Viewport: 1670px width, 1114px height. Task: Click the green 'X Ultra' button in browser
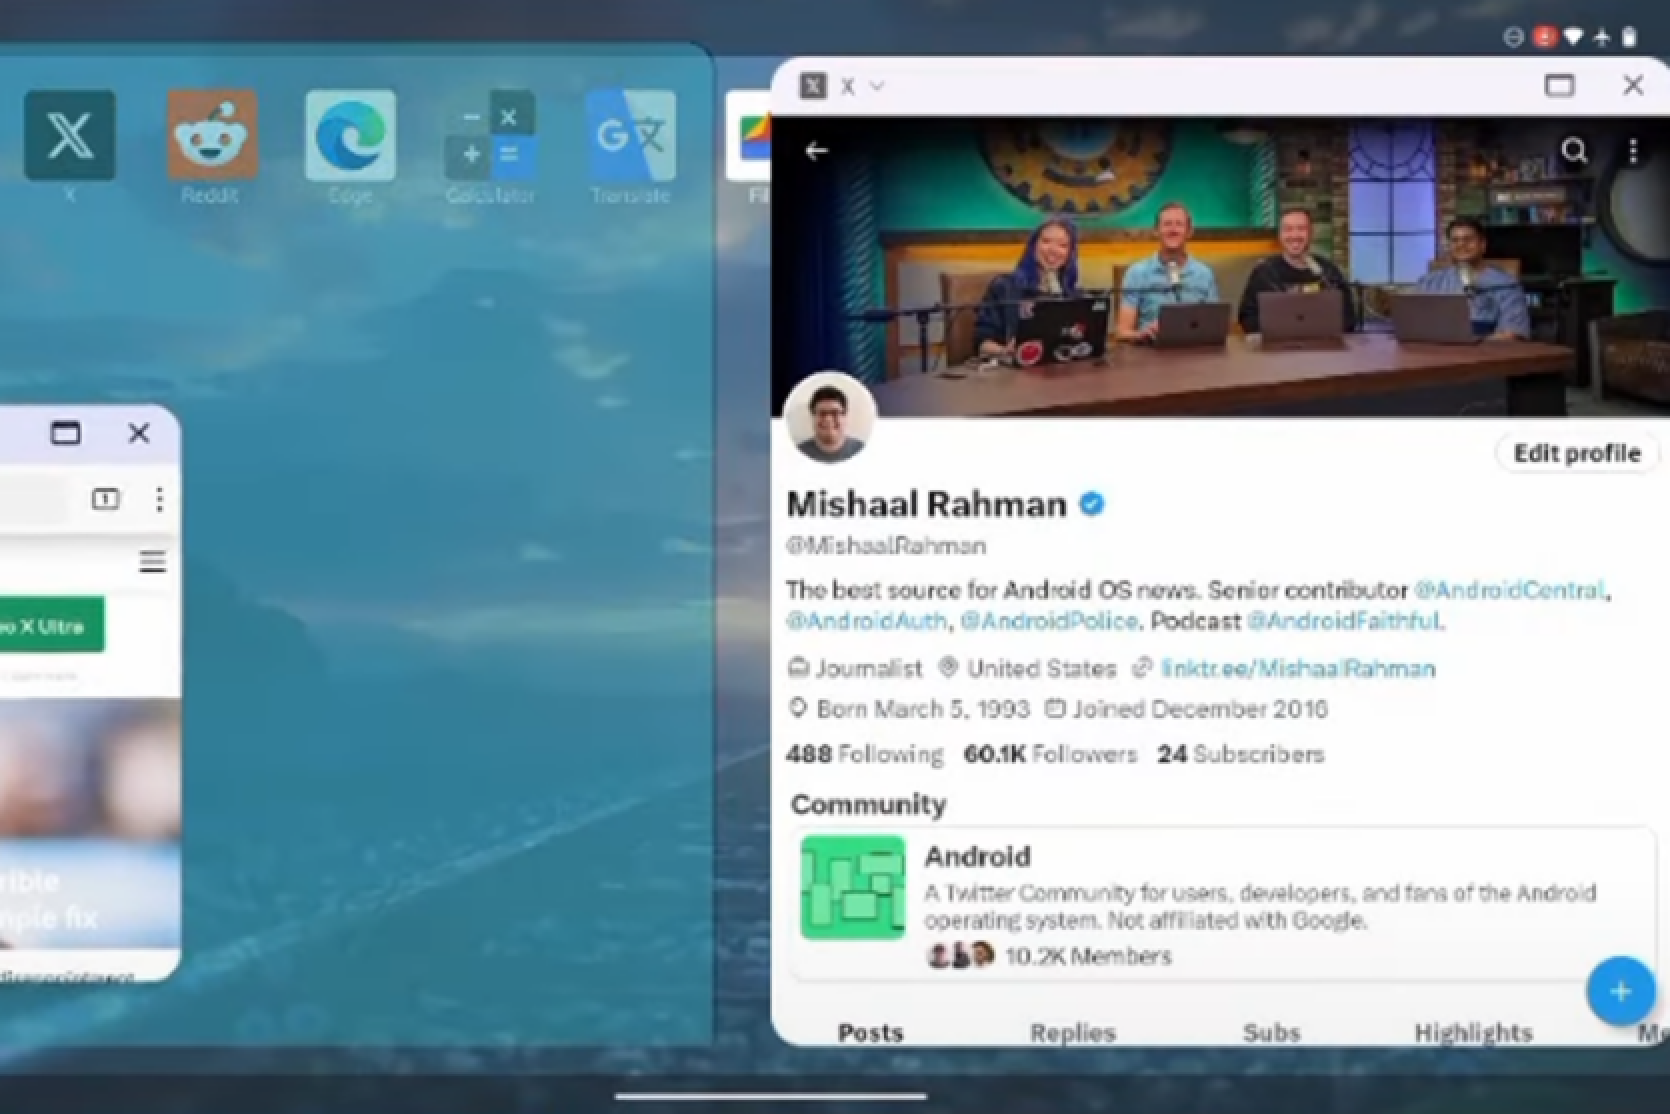coord(51,626)
